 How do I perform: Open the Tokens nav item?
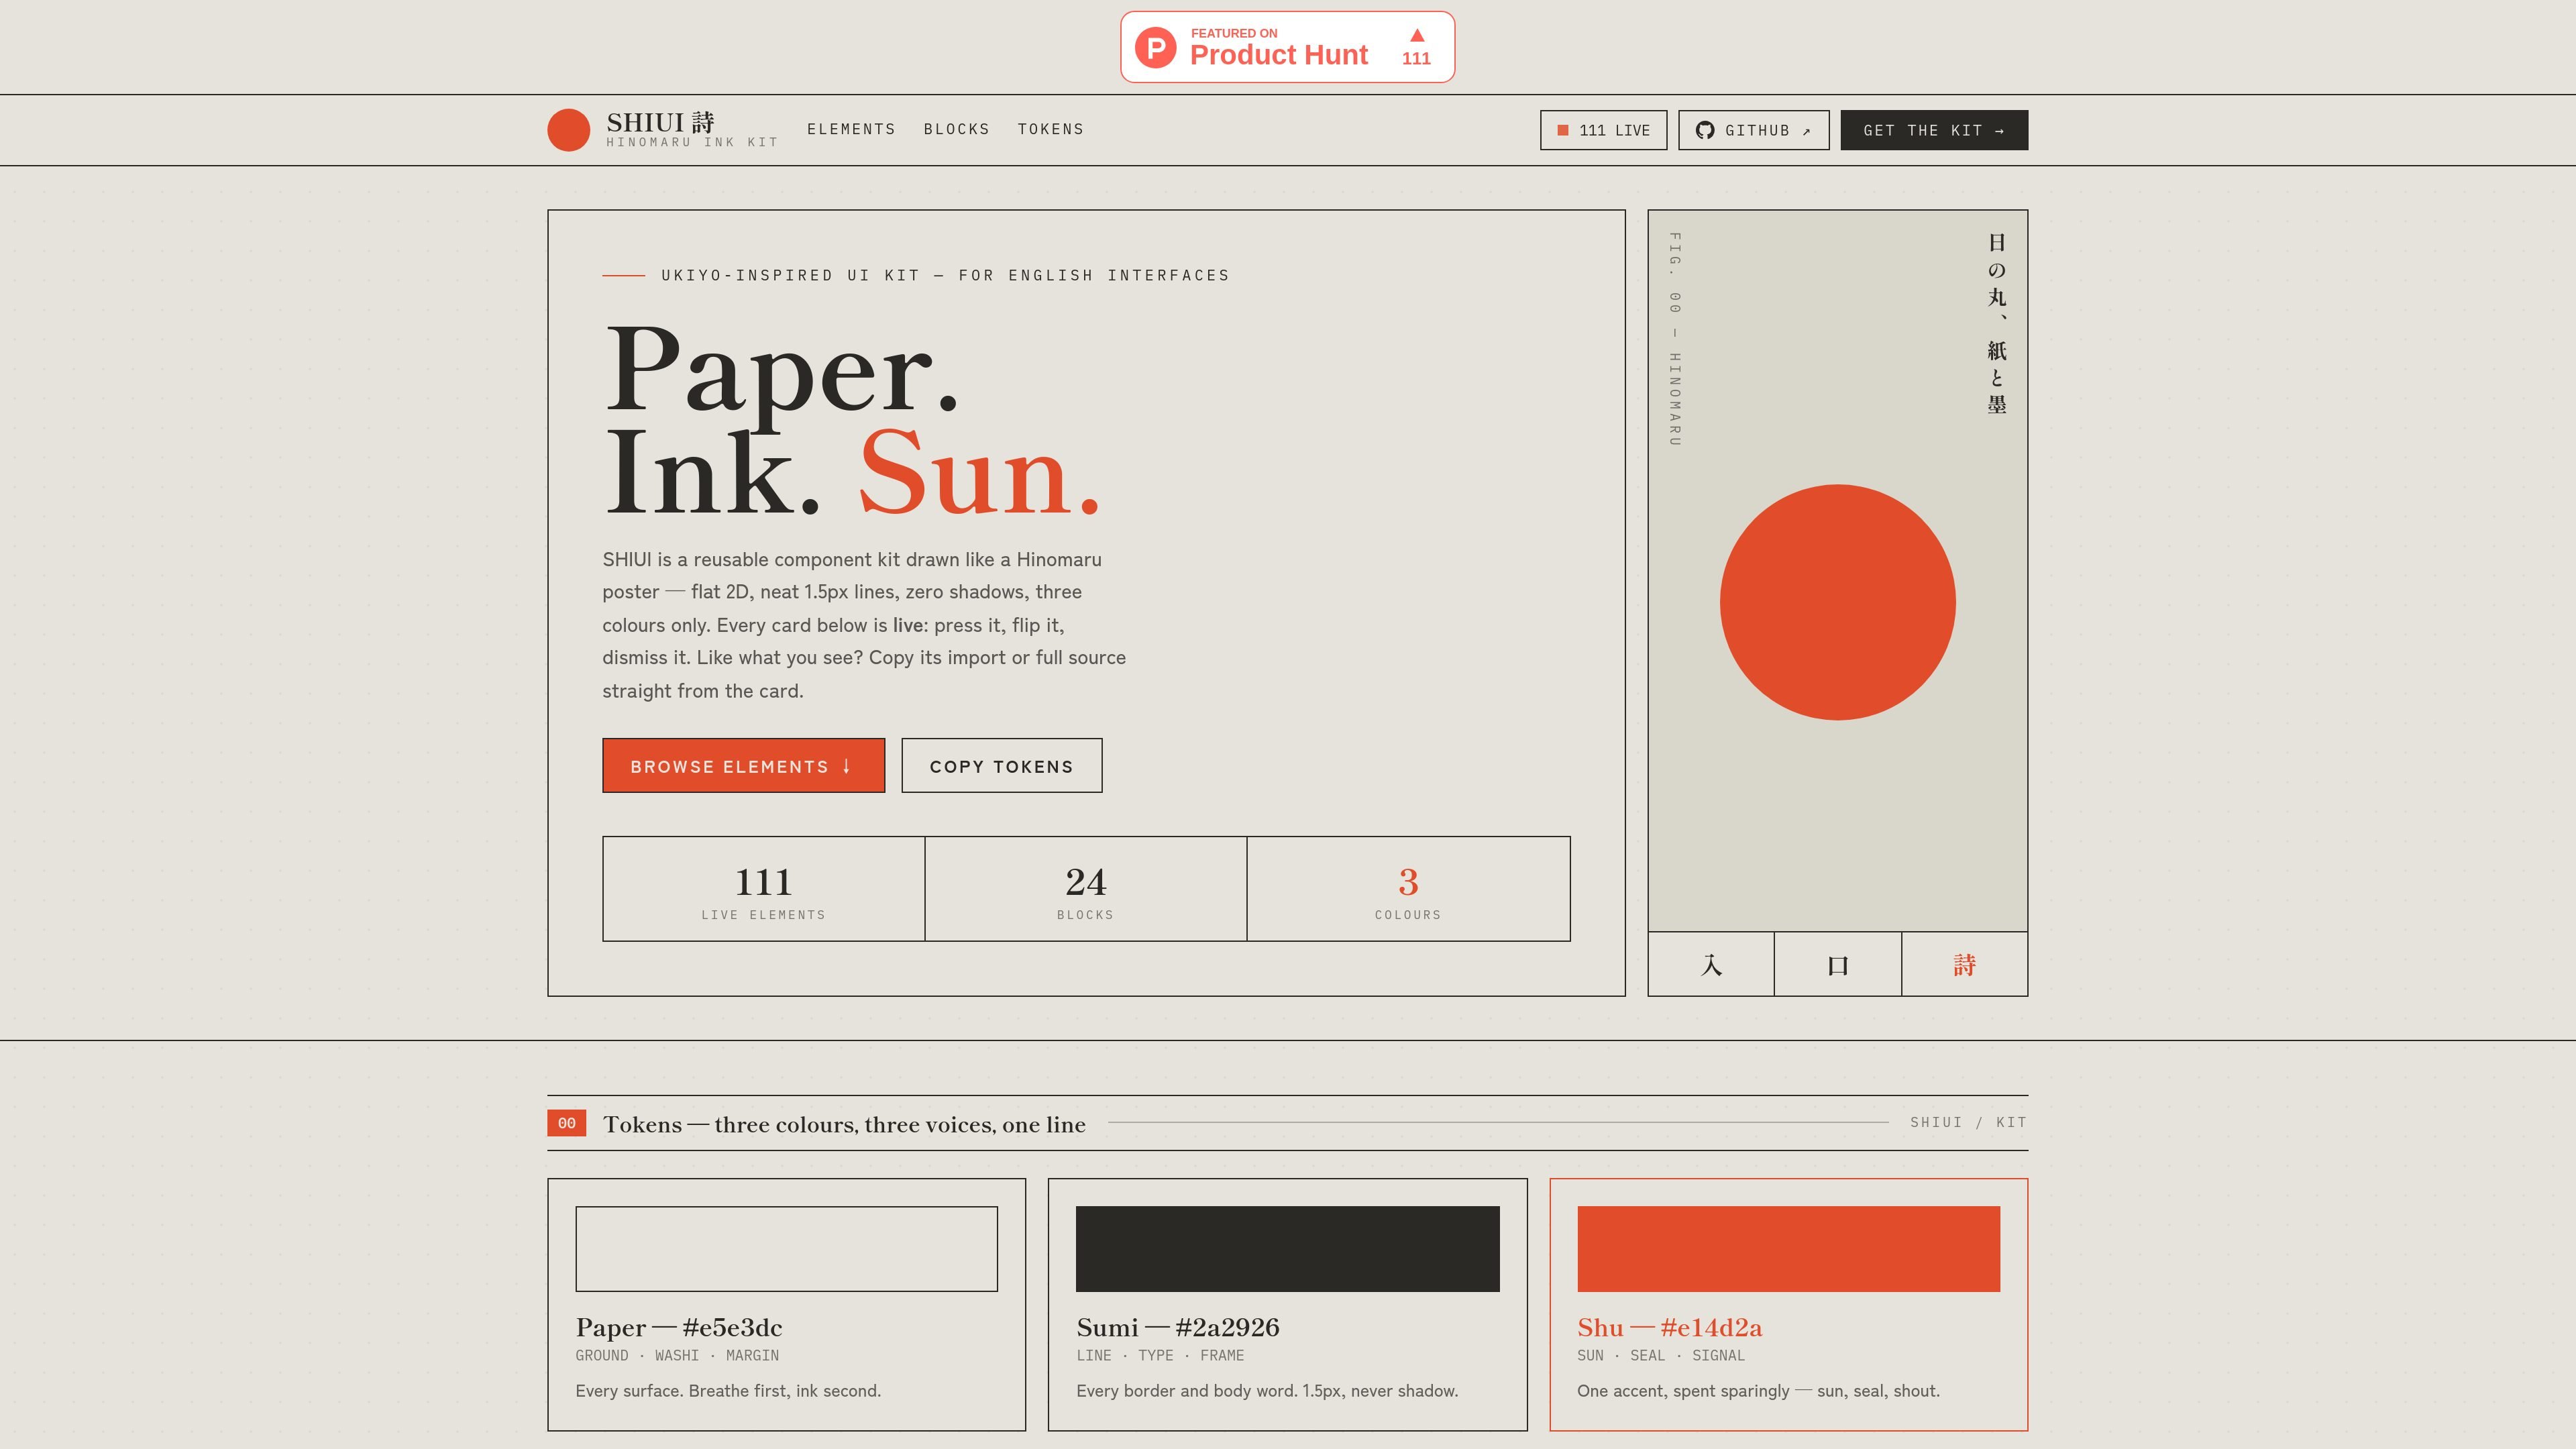click(x=1050, y=129)
